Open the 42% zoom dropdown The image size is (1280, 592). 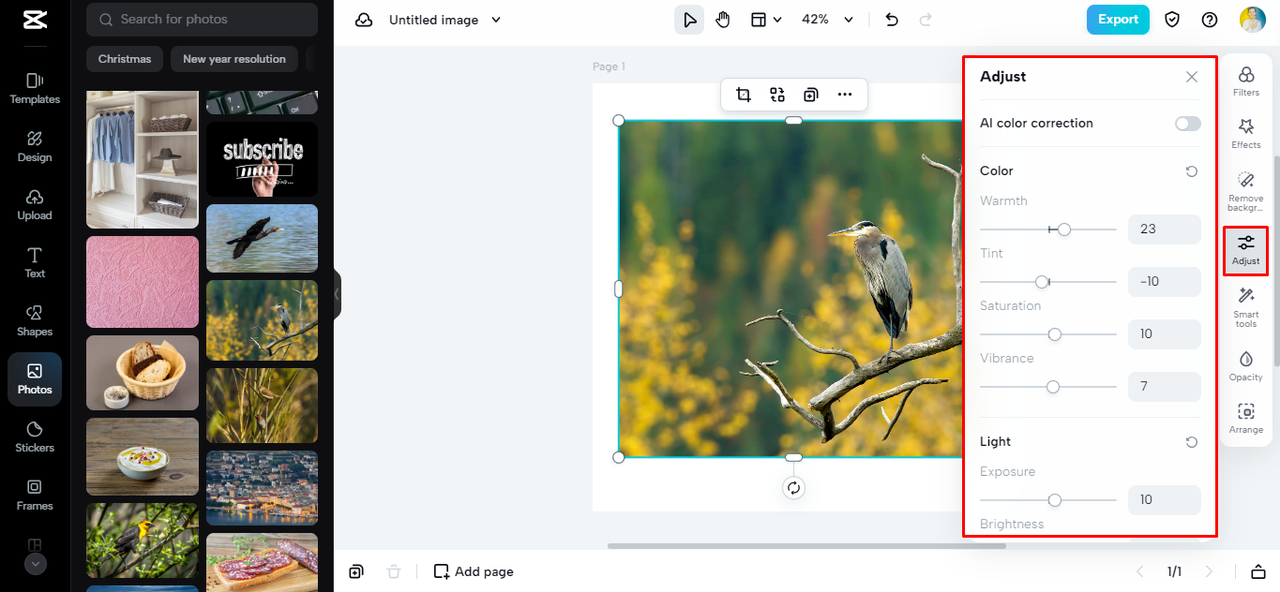[828, 20]
